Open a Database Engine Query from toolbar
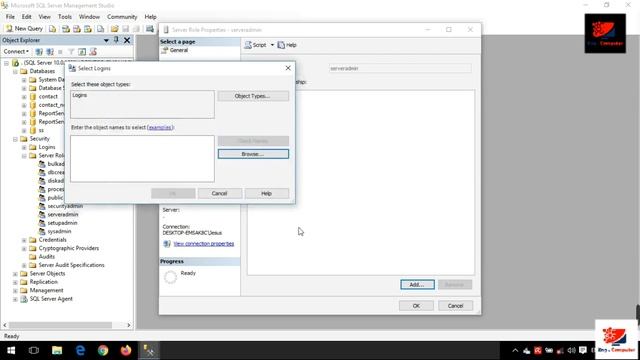Image resolution: width=640 pixels, height=360 pixels. (x=52, y=29)
